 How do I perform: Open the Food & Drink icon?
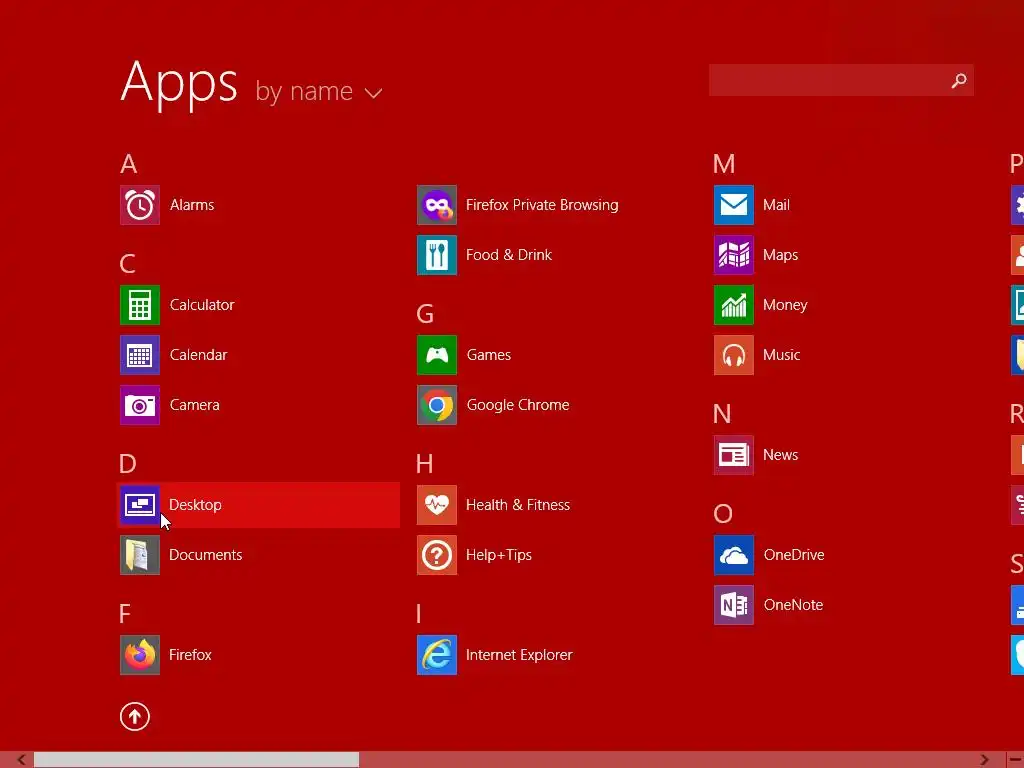pos(437,255)
